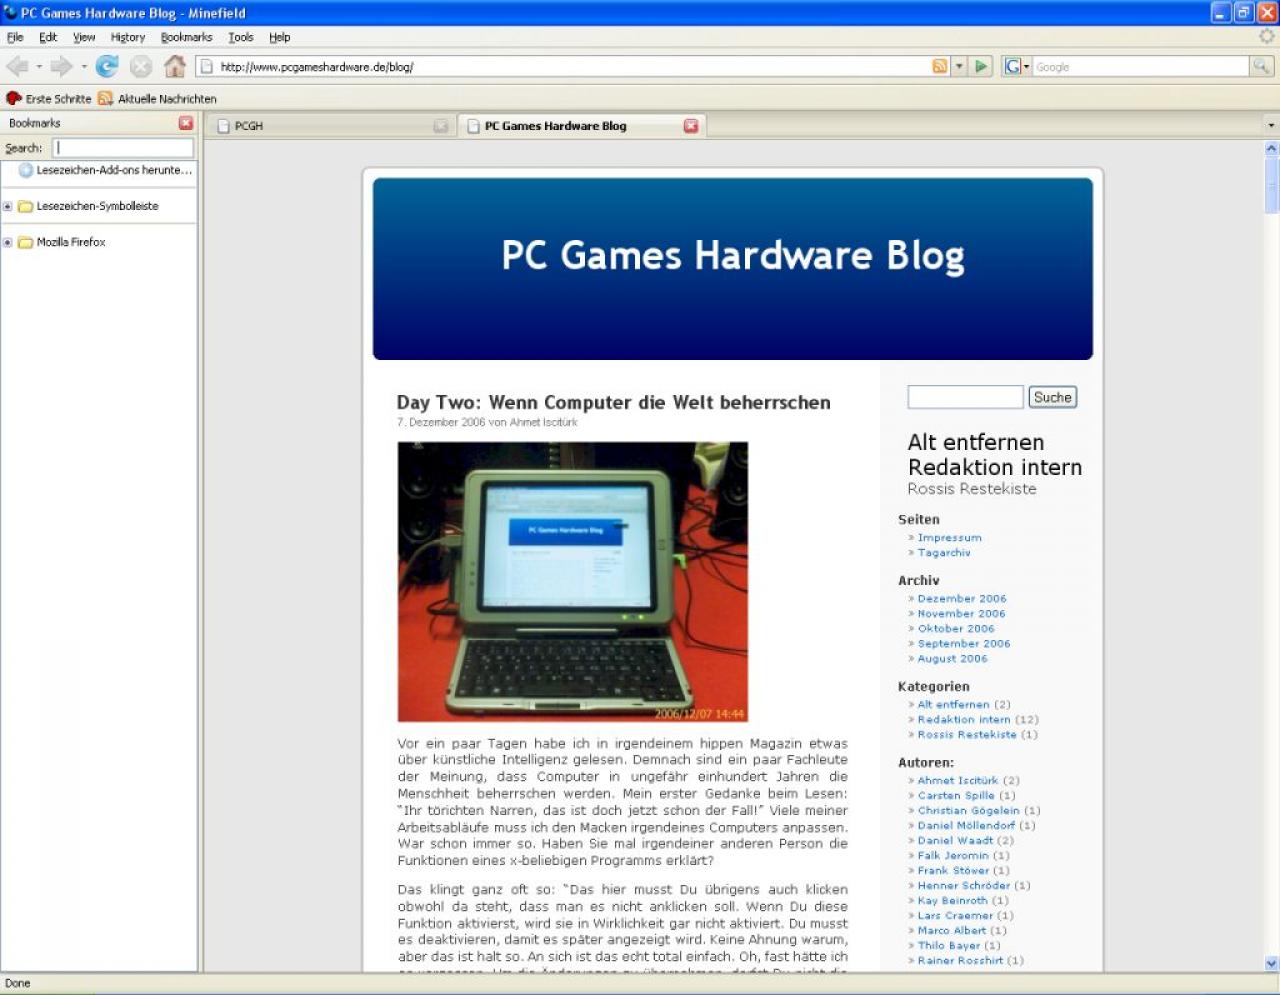Open the Back button history dropdown arrow
The width and height of the screenshot is (1280, 995).
(39, 67)
